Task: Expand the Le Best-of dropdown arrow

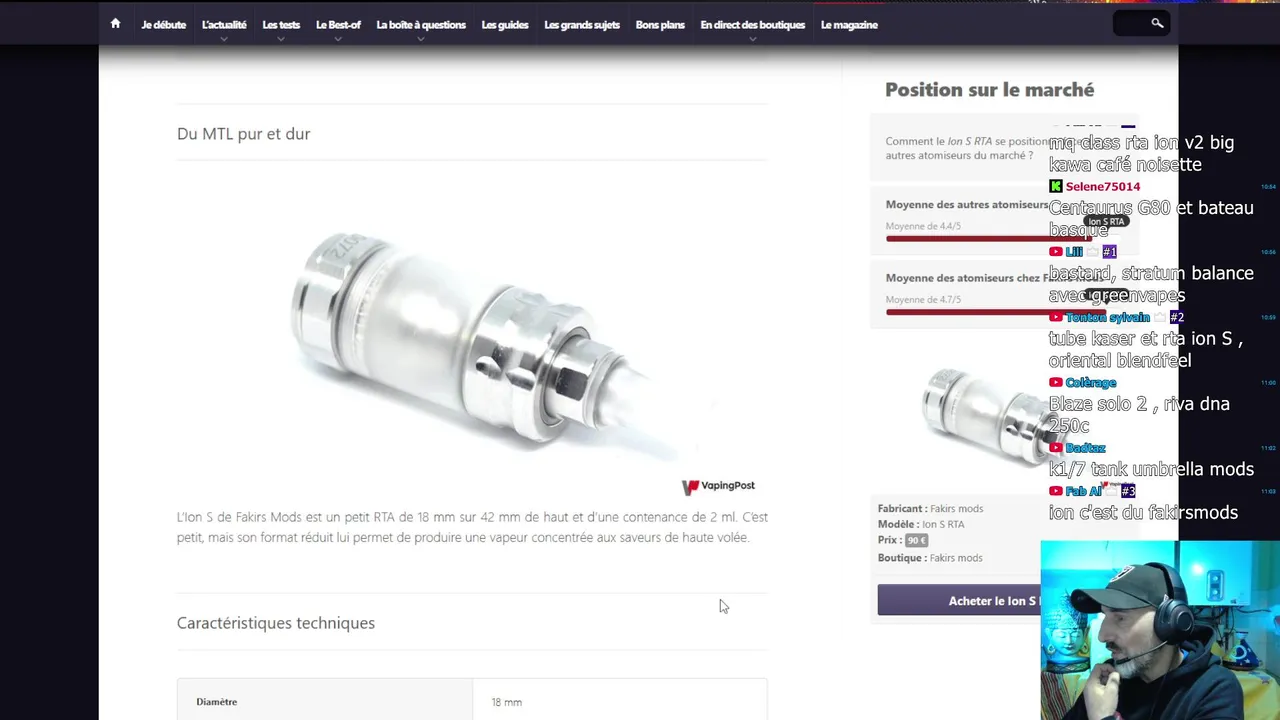Action: pos(338,39)
